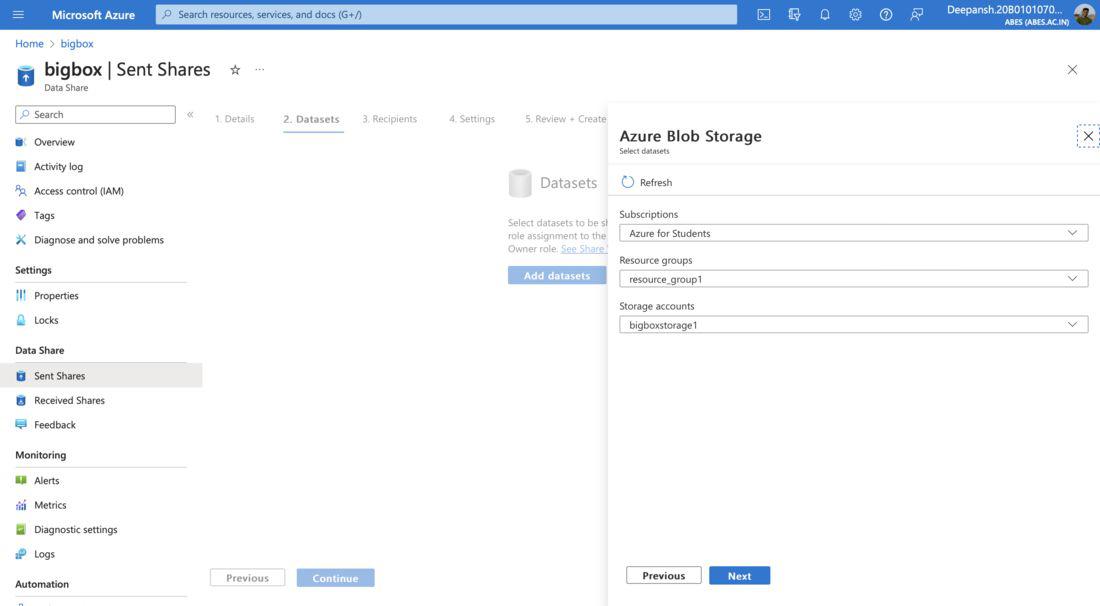Open portal settings gear icon
Screen dimensions: 1100x606
[855, 14]
